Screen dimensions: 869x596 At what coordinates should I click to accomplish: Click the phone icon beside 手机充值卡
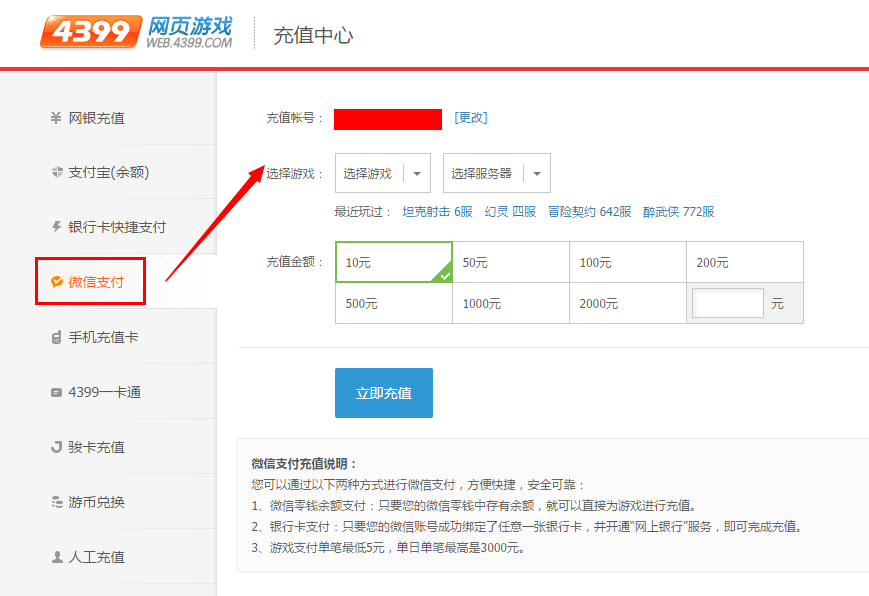[55, 336]
